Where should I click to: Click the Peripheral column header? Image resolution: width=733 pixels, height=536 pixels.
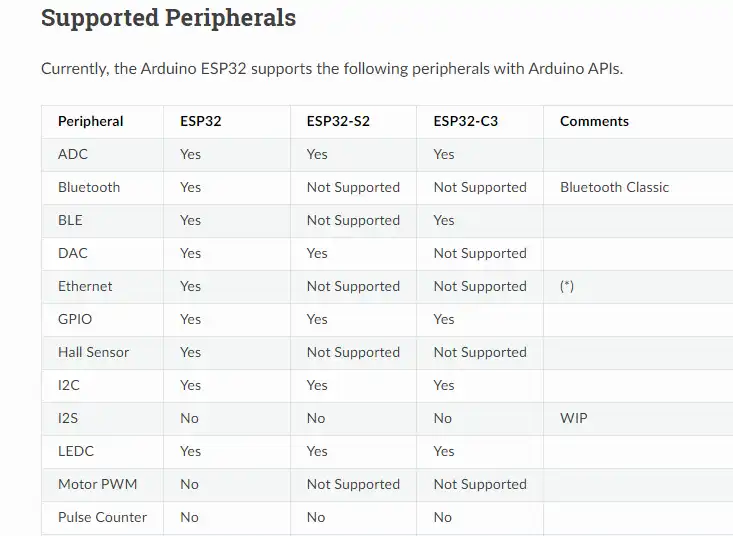(x=91, y=121)
